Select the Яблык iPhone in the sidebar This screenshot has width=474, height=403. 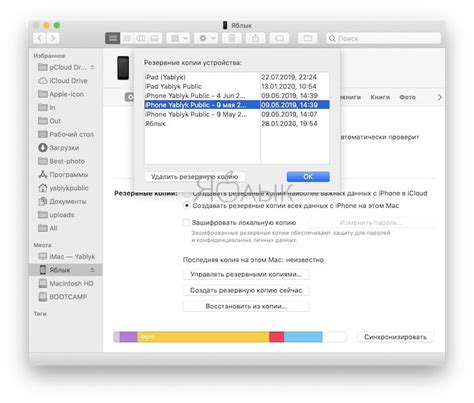[x=65, y=270]
